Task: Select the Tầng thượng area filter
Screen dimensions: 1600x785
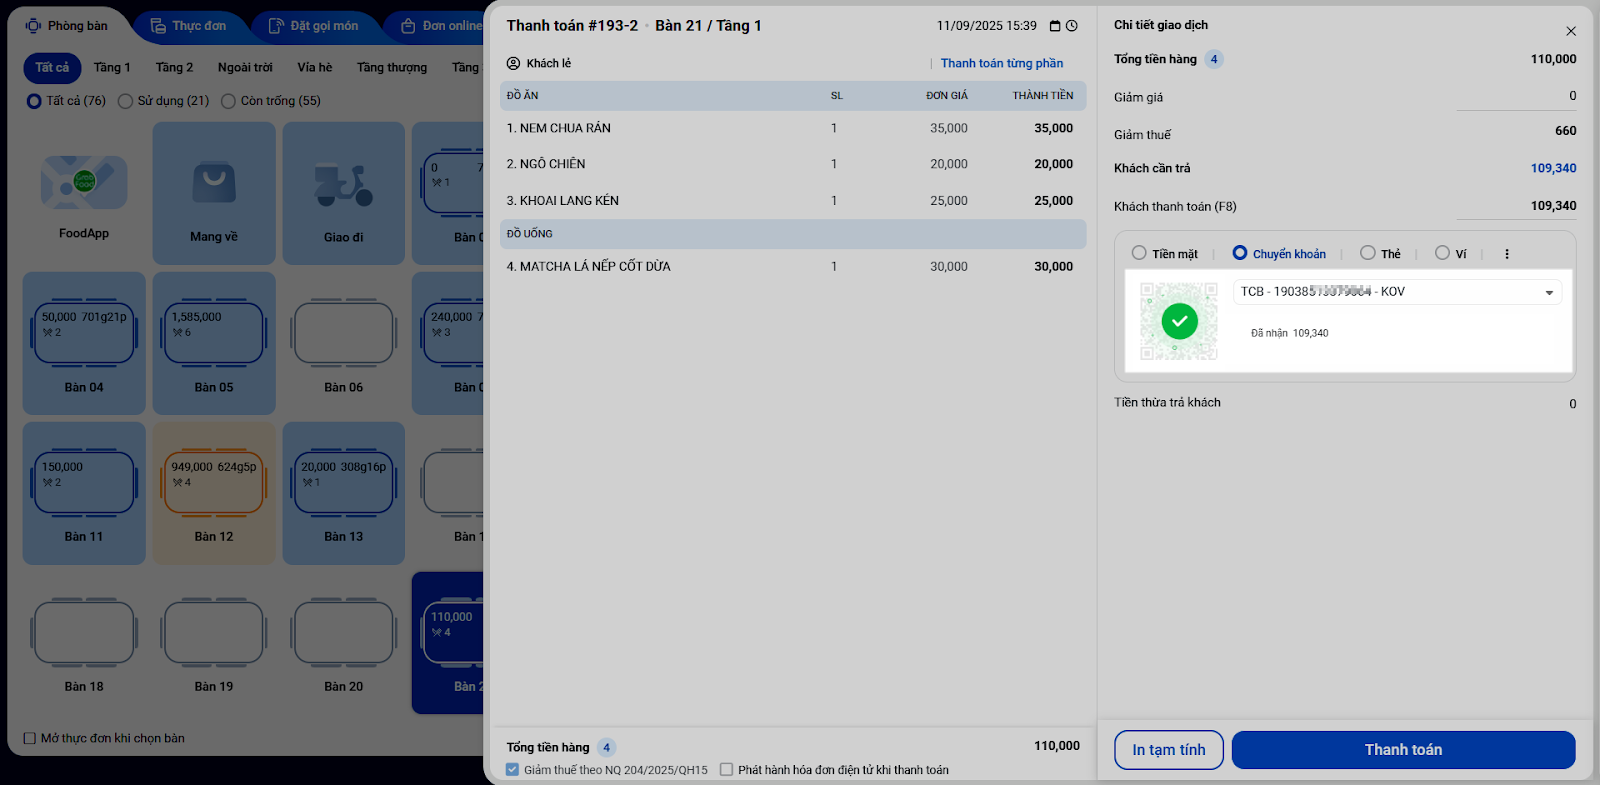Action: 392,67
